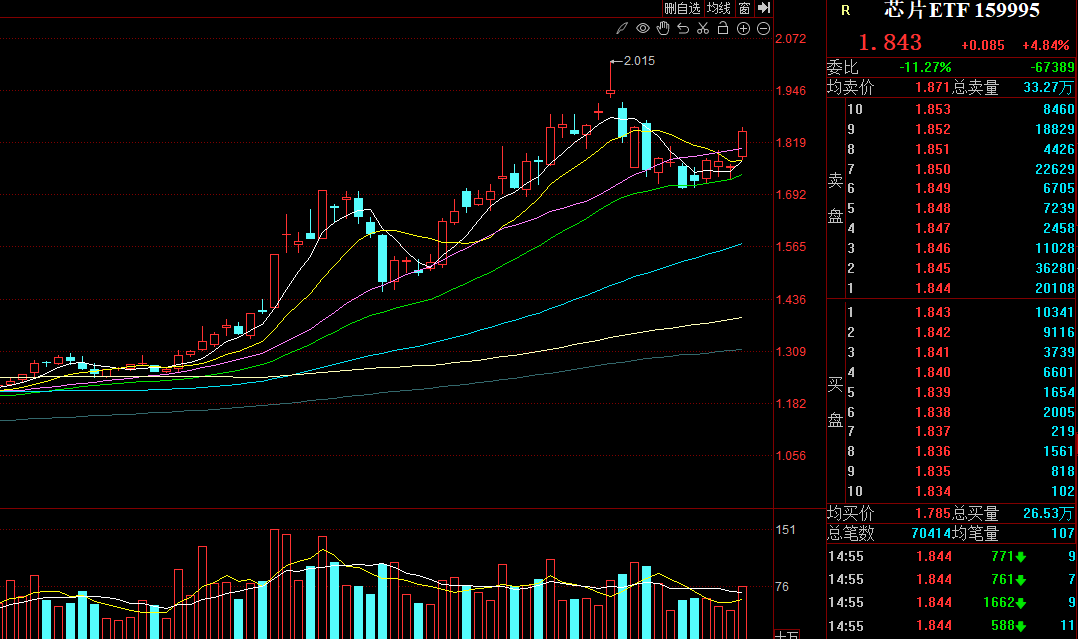
Task: Select the pen drawing tool icon
Action: click(x=622, y=29)
